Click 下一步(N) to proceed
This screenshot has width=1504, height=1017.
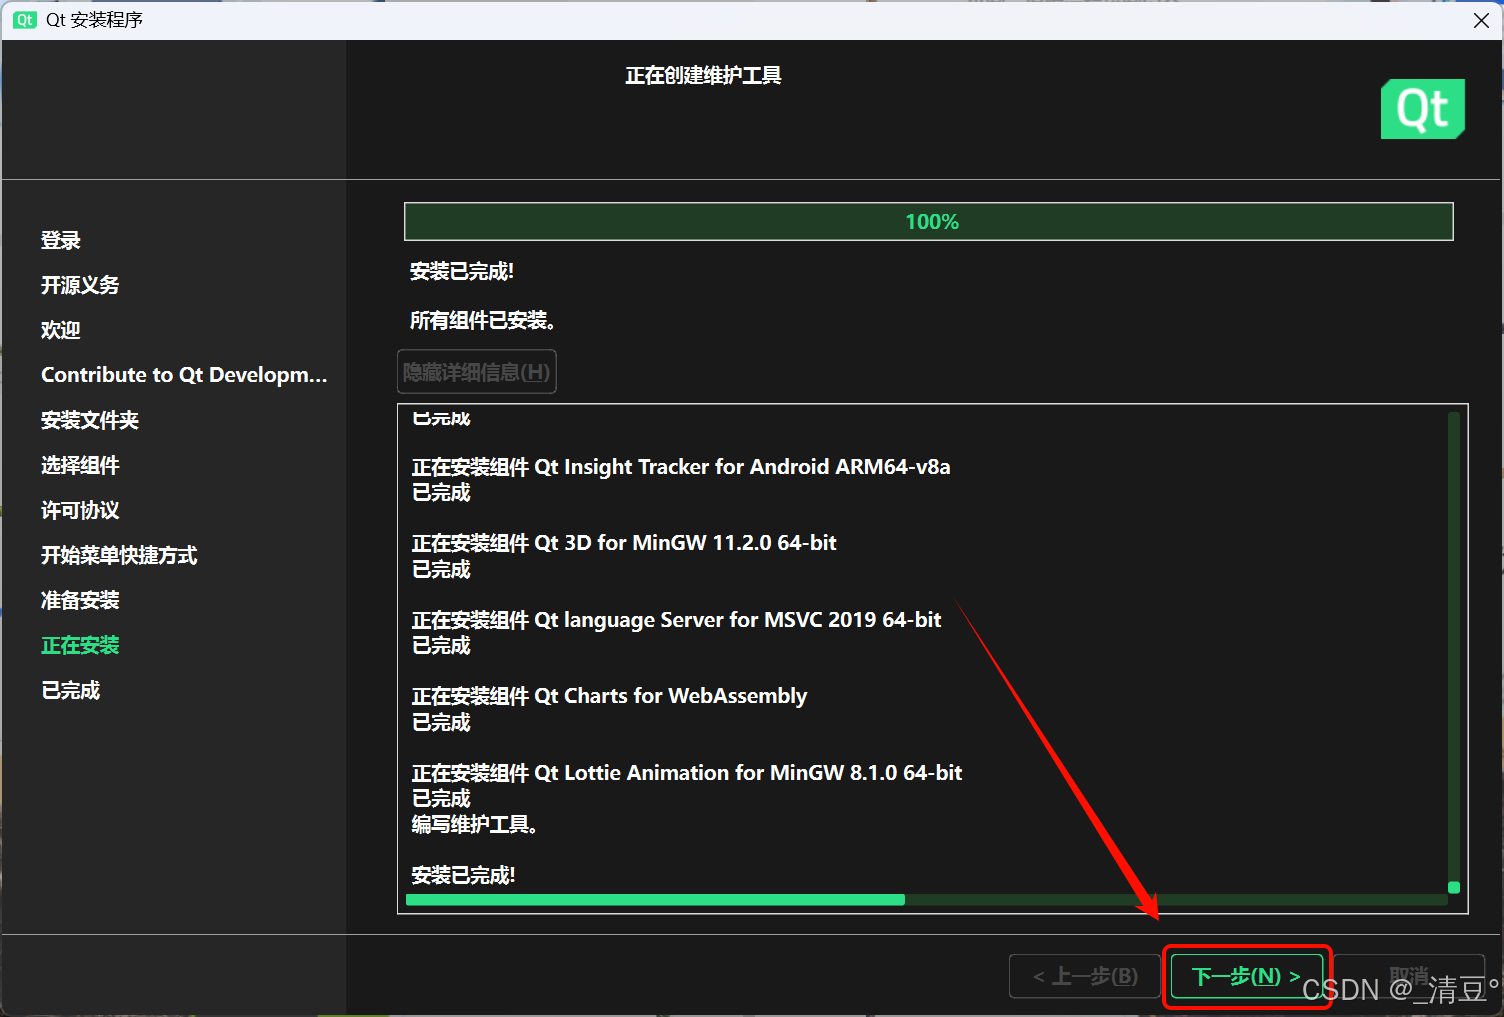pyautogui.click(x=1246, y=976)
